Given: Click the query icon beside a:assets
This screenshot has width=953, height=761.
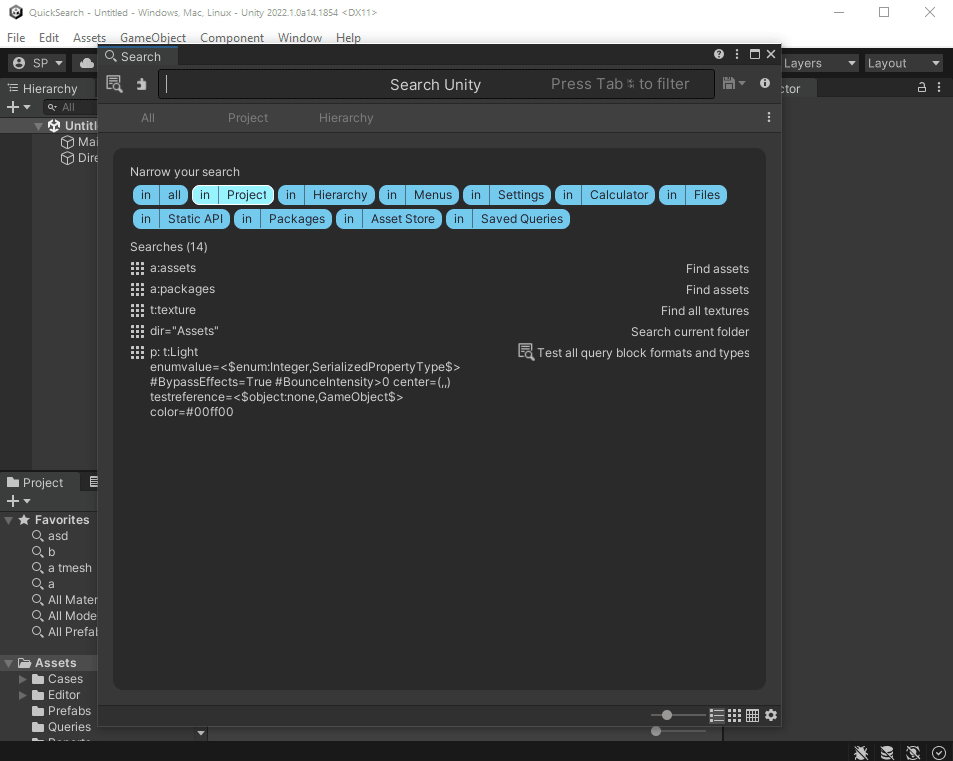Looking at the screenshot, I should 137,268.
